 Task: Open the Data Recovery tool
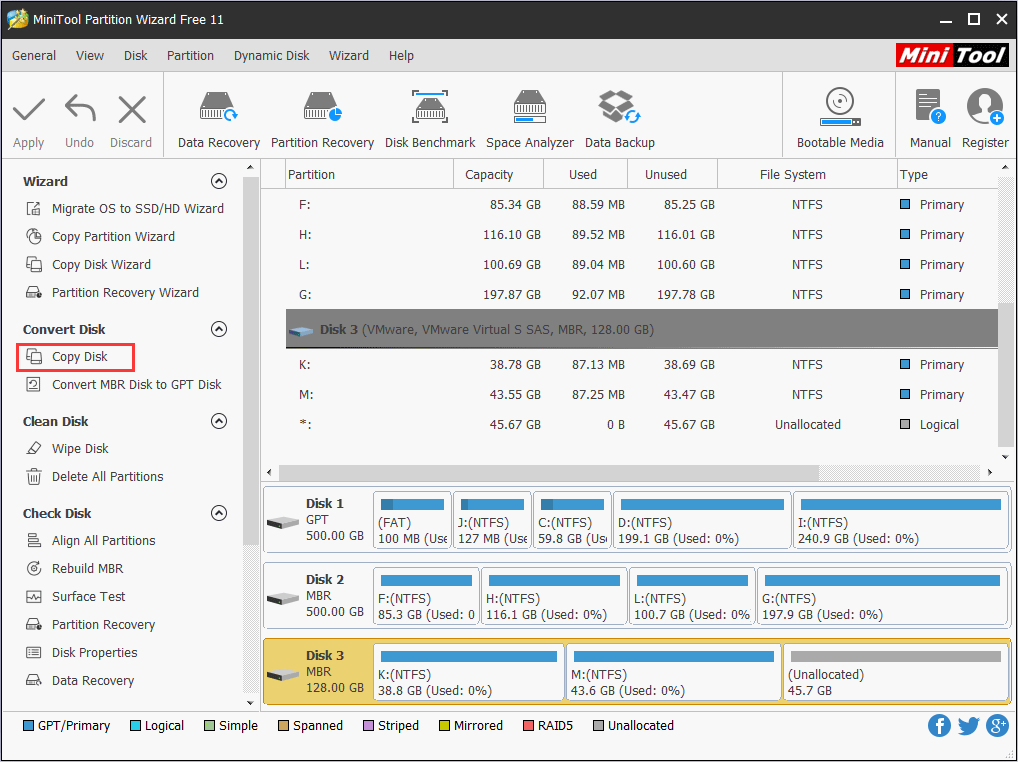pyautogui.click(x=218, y=115)
